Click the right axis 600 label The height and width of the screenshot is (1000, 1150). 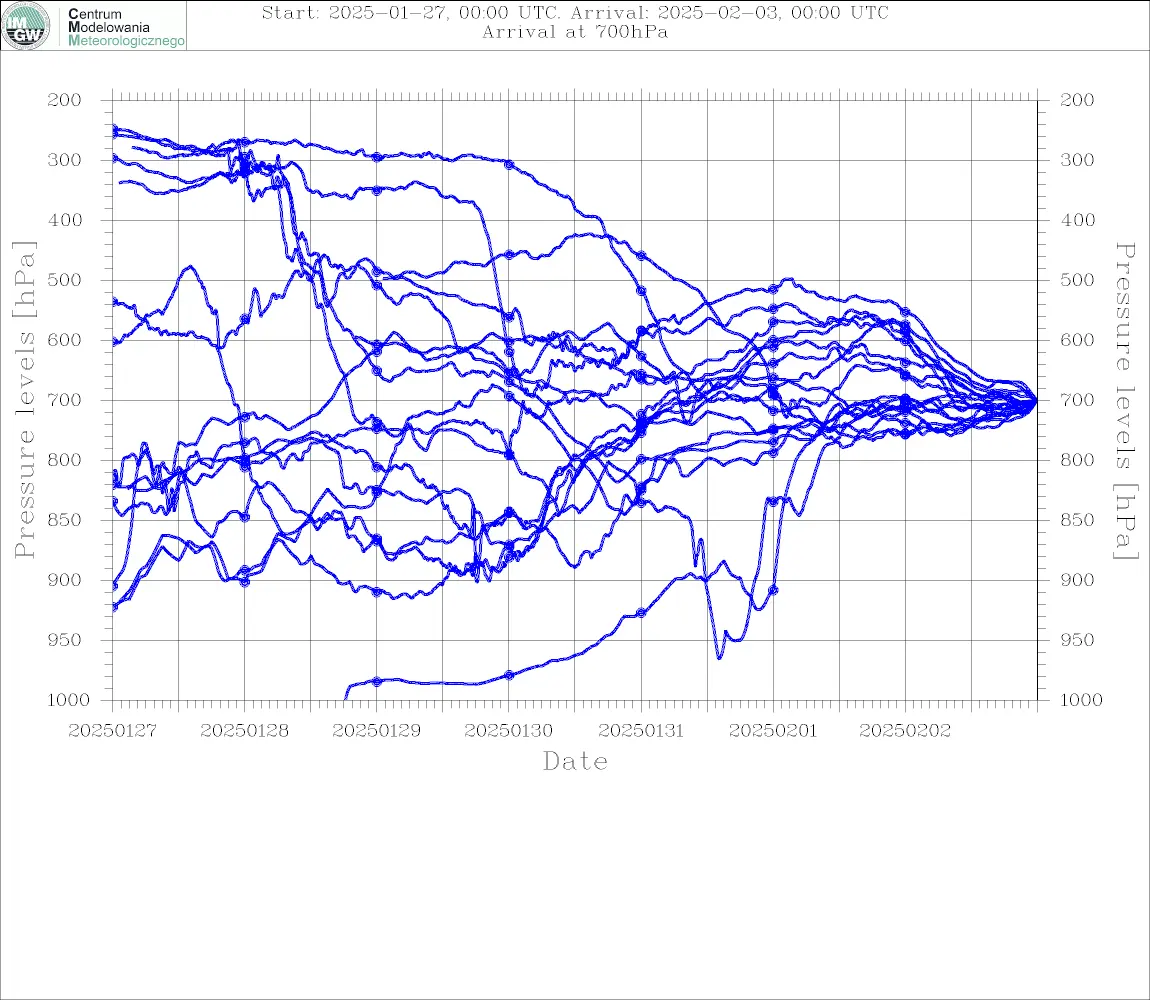pyautogui.click(x=1077, y=340)
